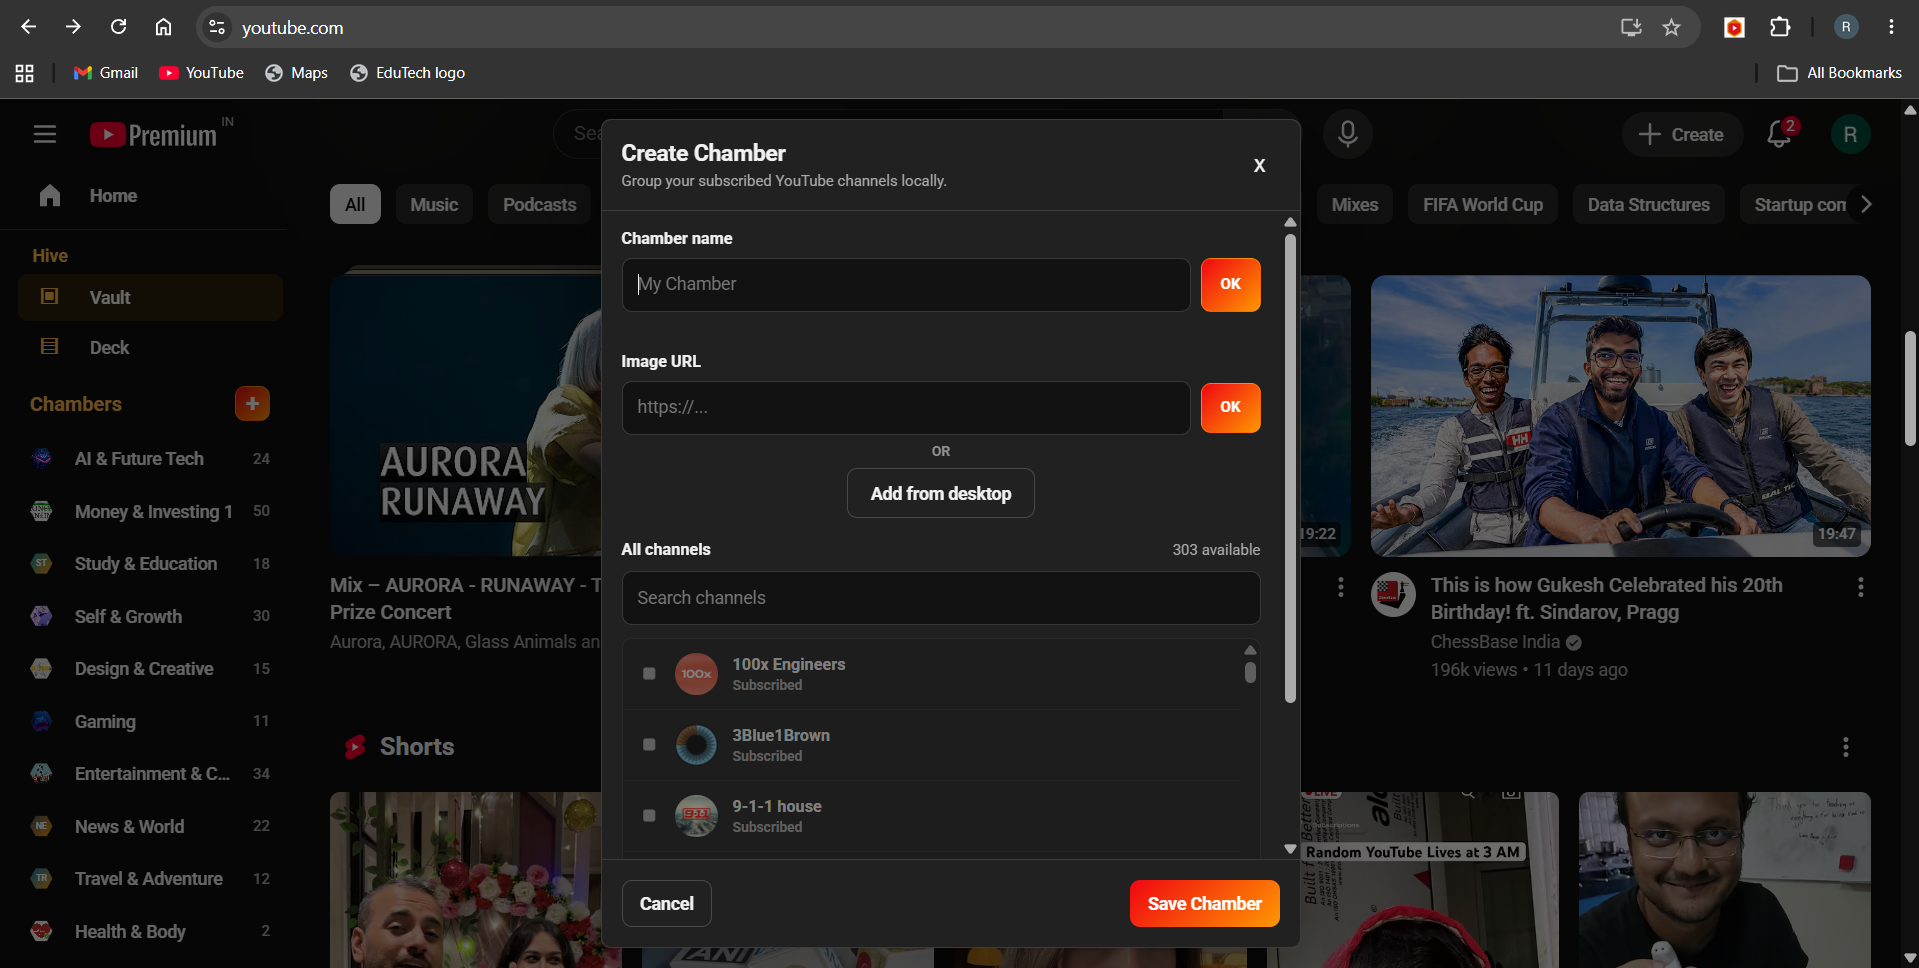Open EduTech logo bookmark
This screenshot has width=1919, height=968.
point(407,73)
